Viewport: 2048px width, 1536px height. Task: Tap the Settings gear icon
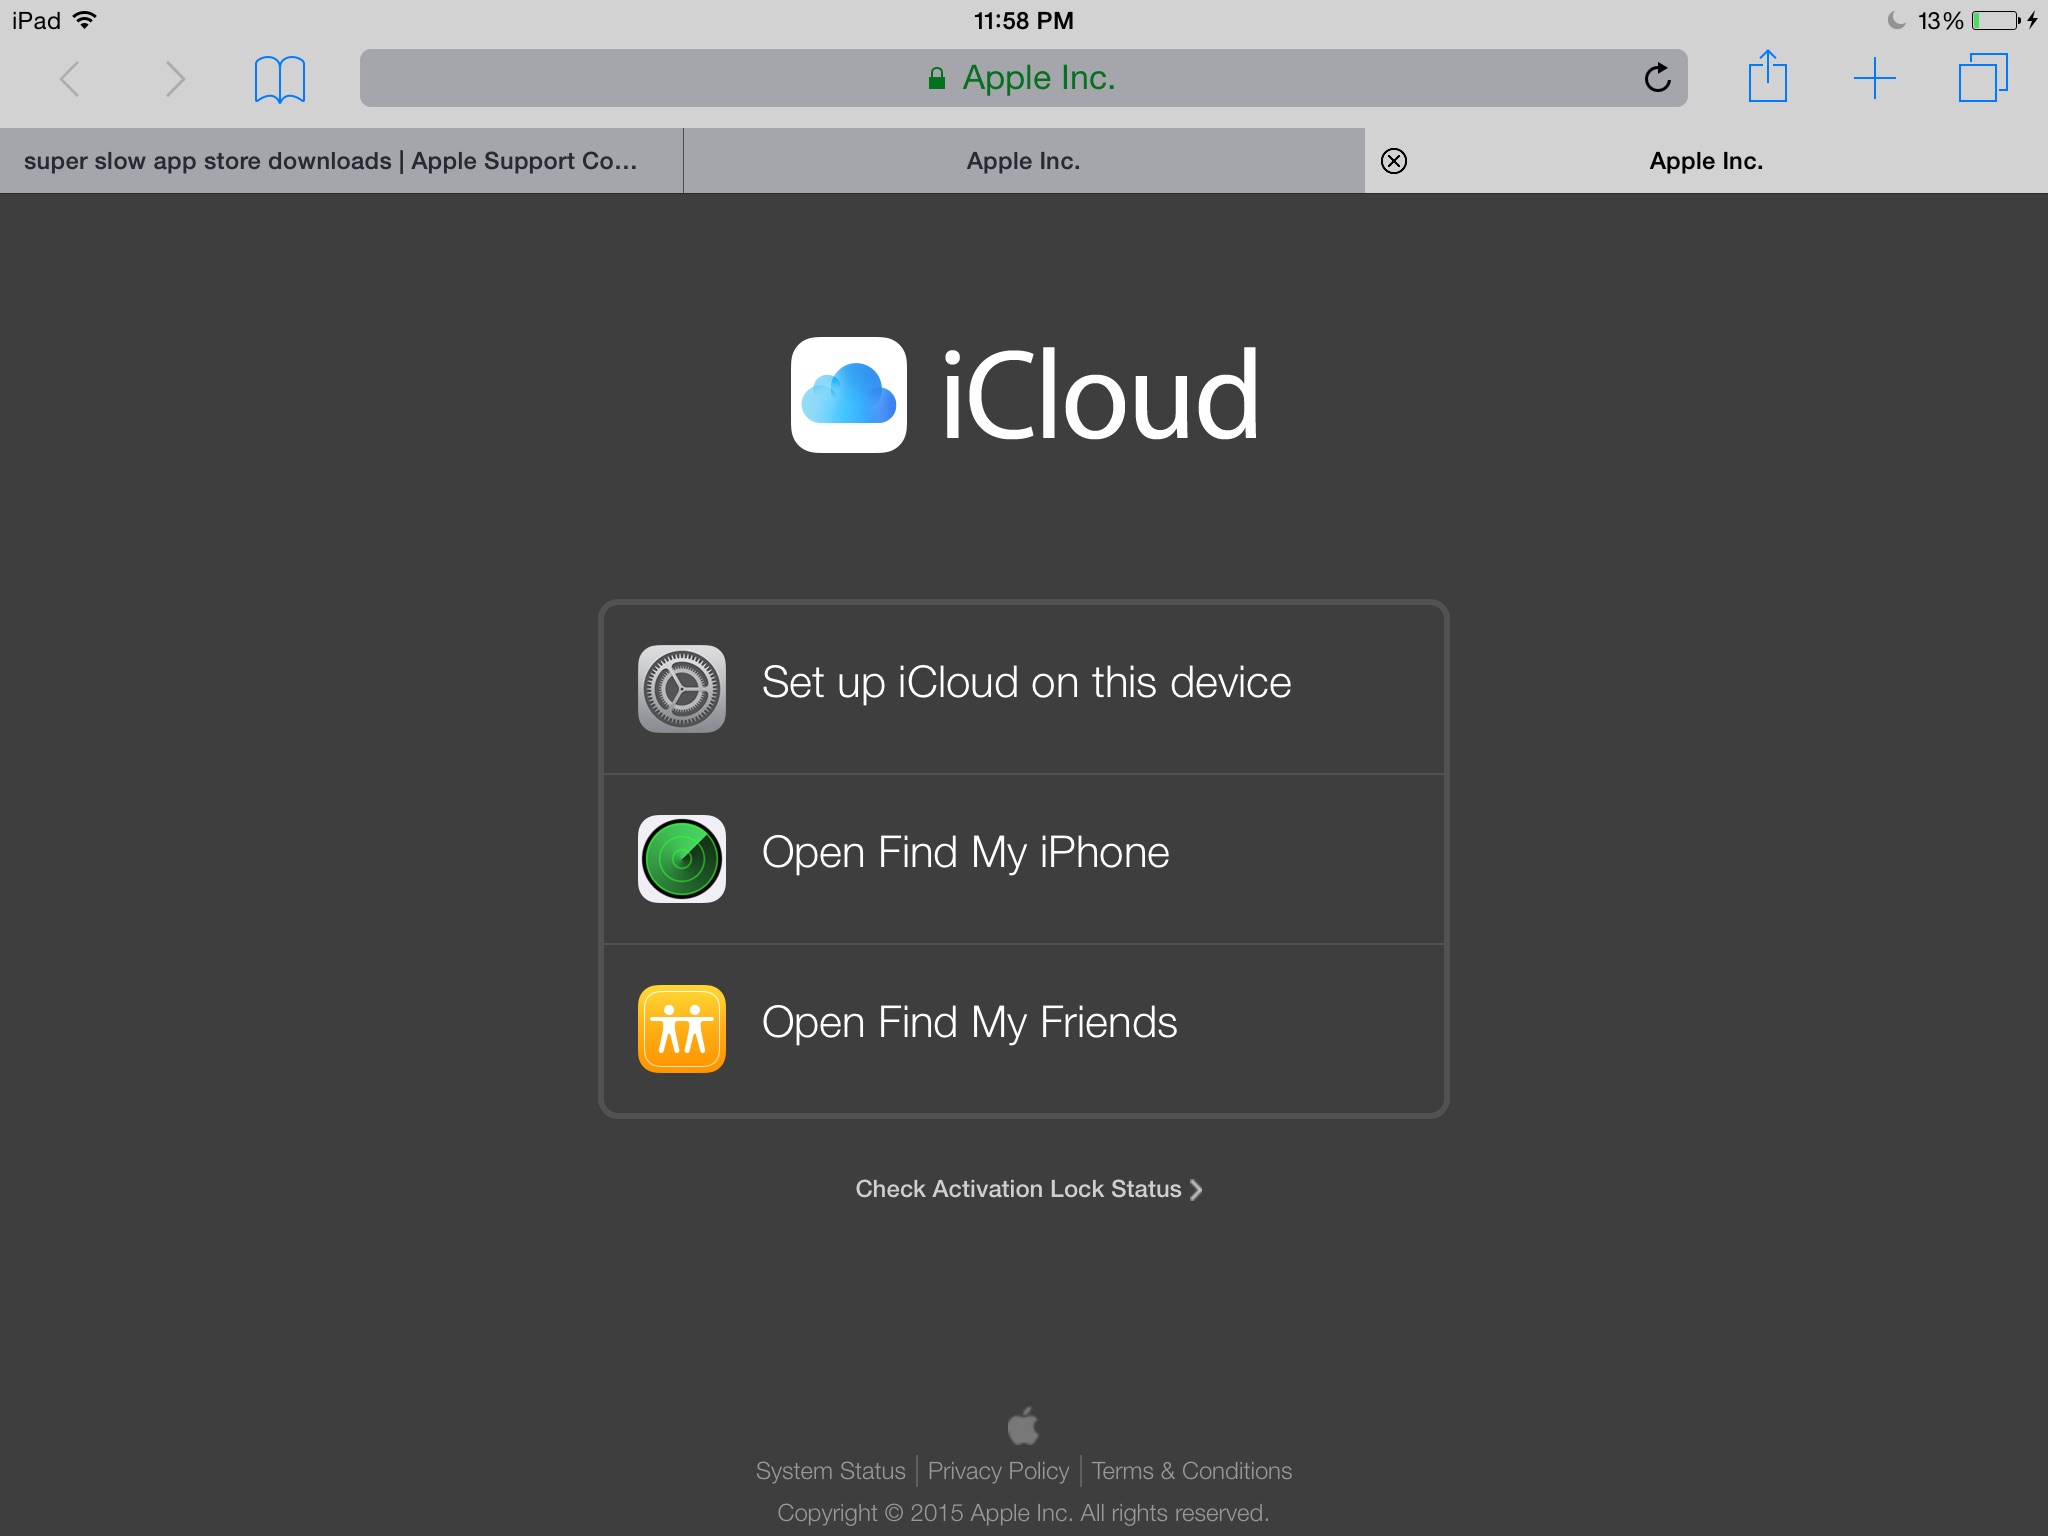coord(682,689)
